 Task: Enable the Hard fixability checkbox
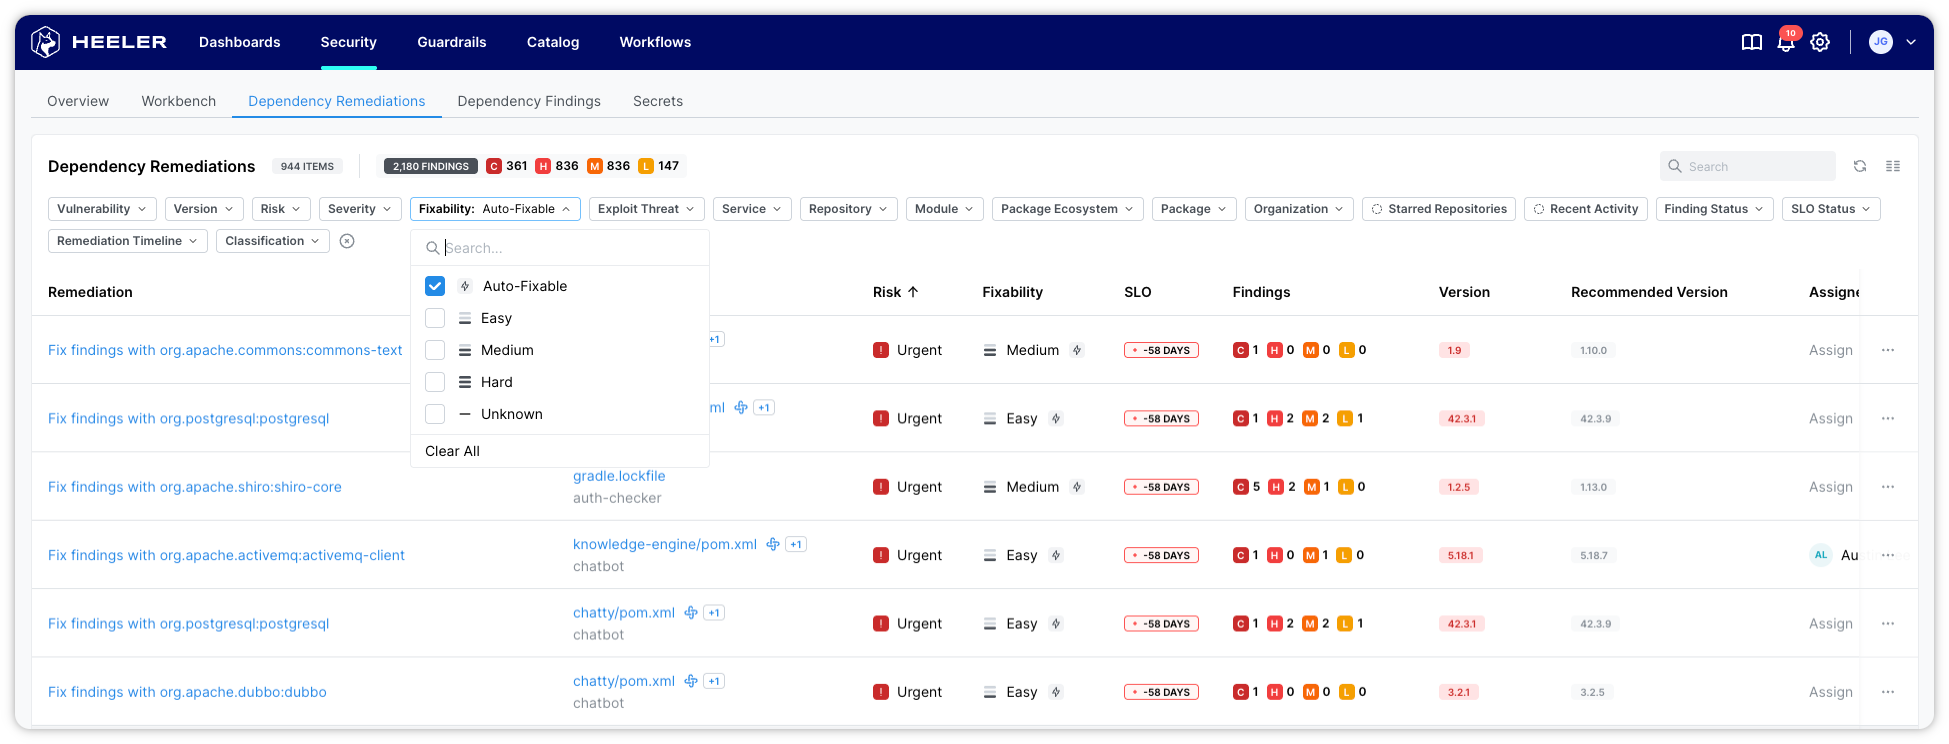[435, 382]
